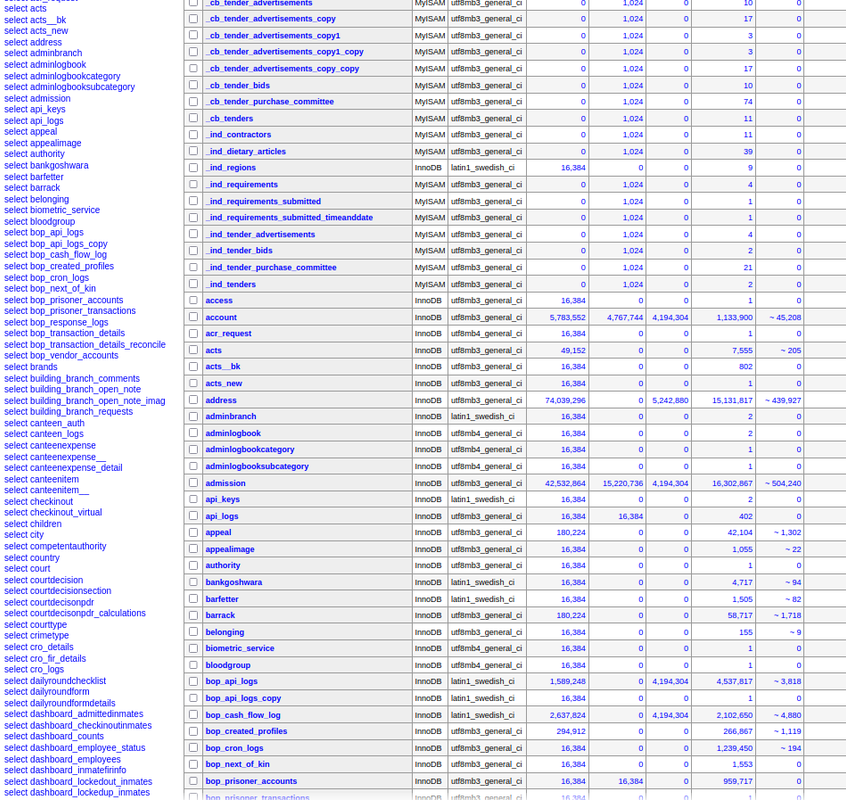Click sidebar link select cro_fir_details
Viewport: 846px width, 800px height.
coord(45,659)
